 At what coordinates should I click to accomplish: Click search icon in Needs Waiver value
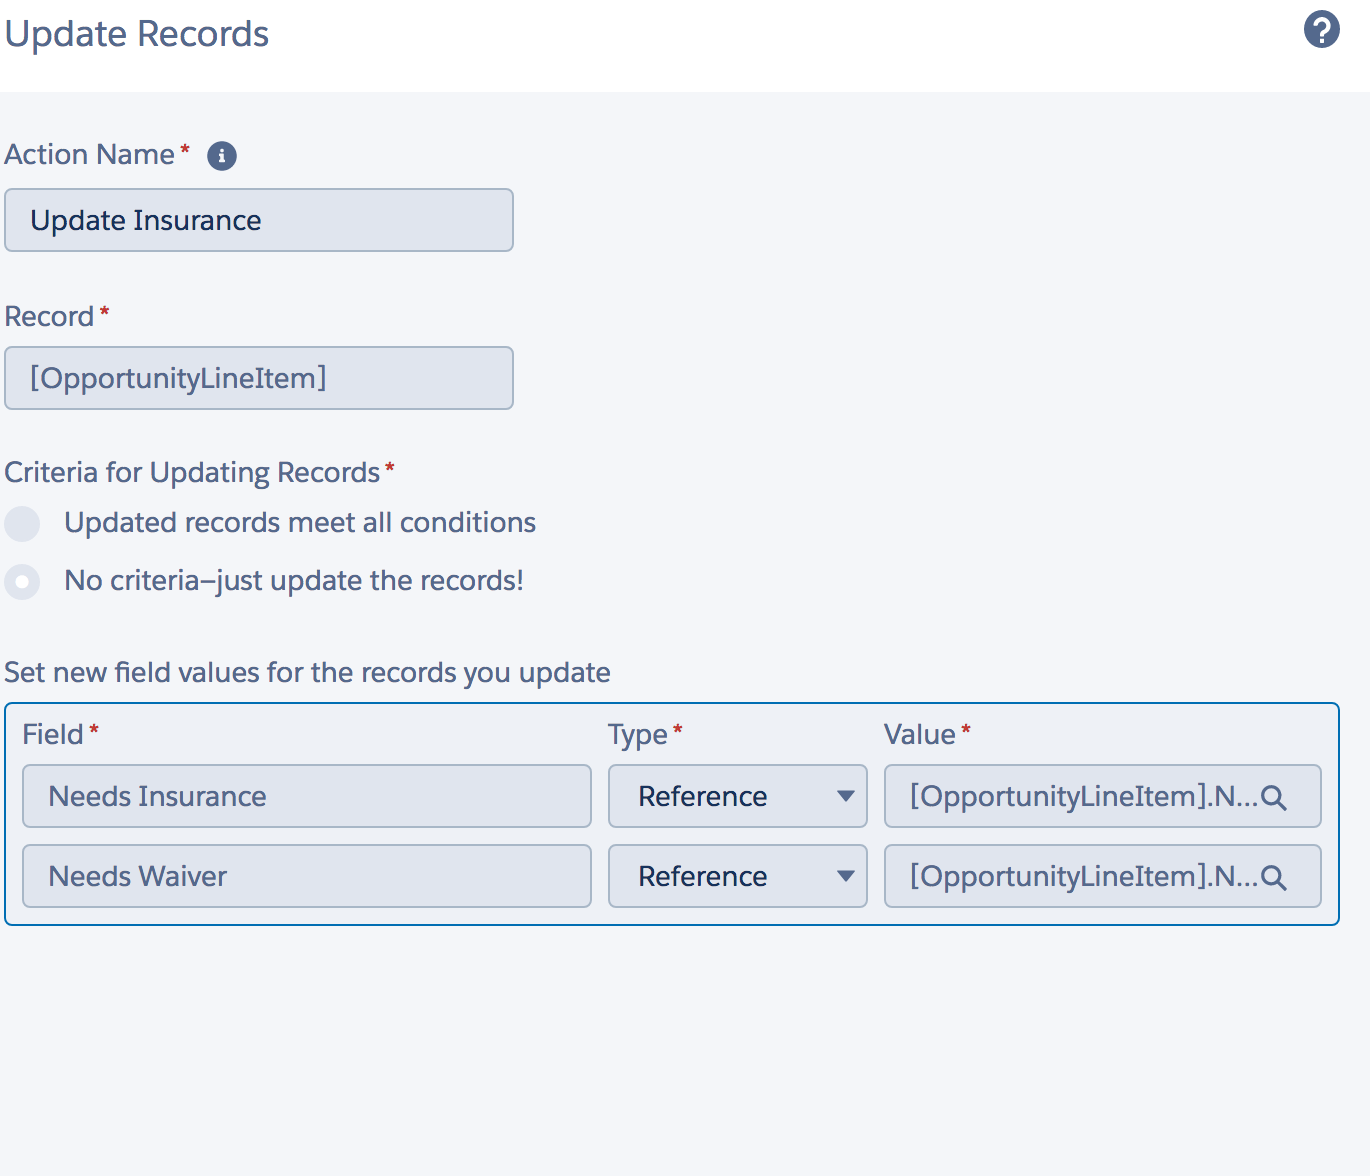tap(1273, 878)
